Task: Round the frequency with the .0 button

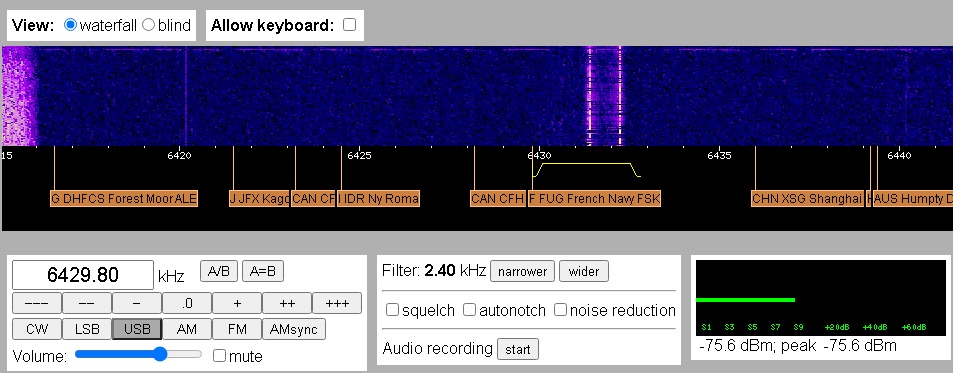Action: 187,303
